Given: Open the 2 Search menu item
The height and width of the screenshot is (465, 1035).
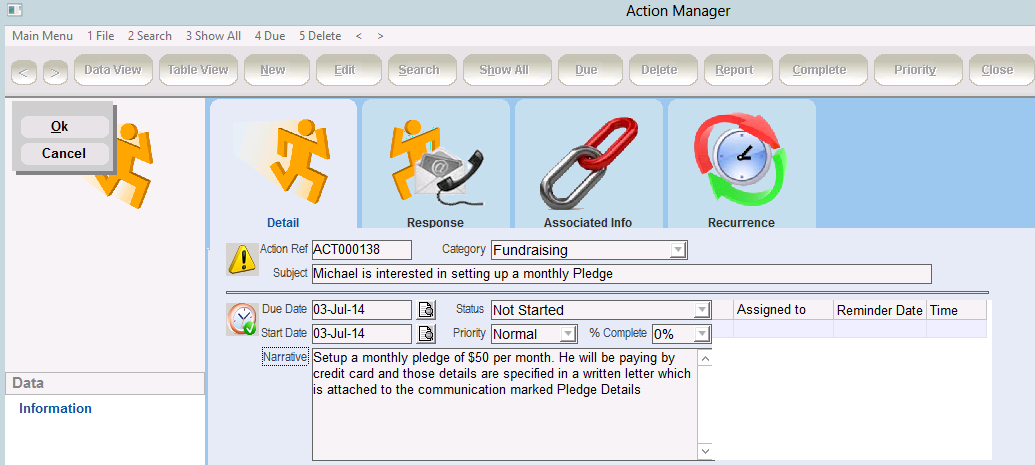Looking at the screenshot, I should (x=149, y=36).
